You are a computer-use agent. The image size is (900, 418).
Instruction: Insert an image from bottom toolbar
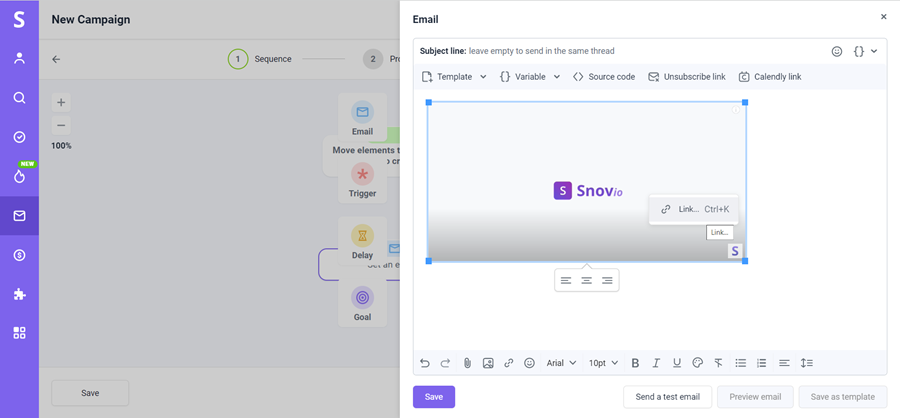coord(488,363)
